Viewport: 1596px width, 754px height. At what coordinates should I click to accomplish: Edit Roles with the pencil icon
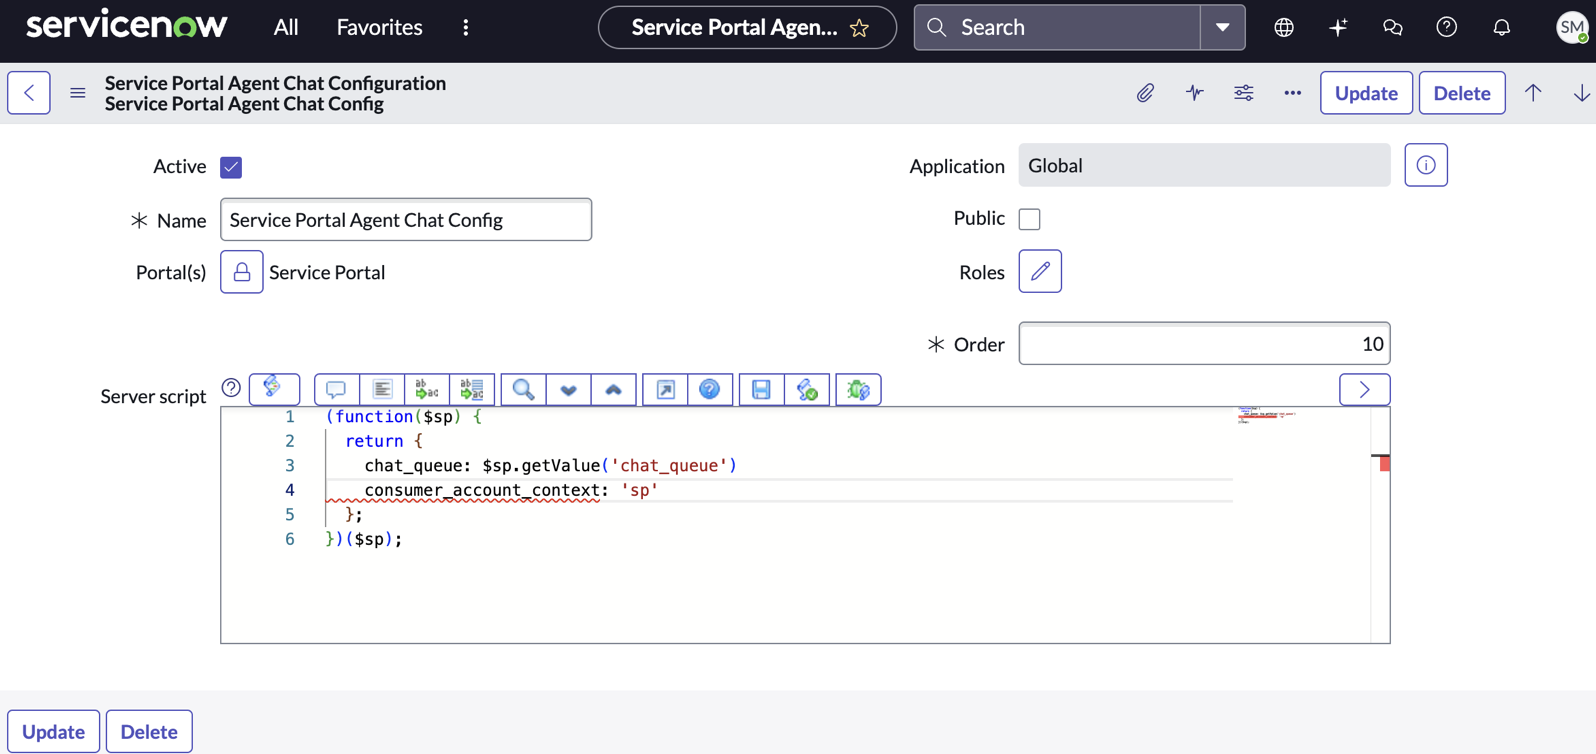point(1040,271)
